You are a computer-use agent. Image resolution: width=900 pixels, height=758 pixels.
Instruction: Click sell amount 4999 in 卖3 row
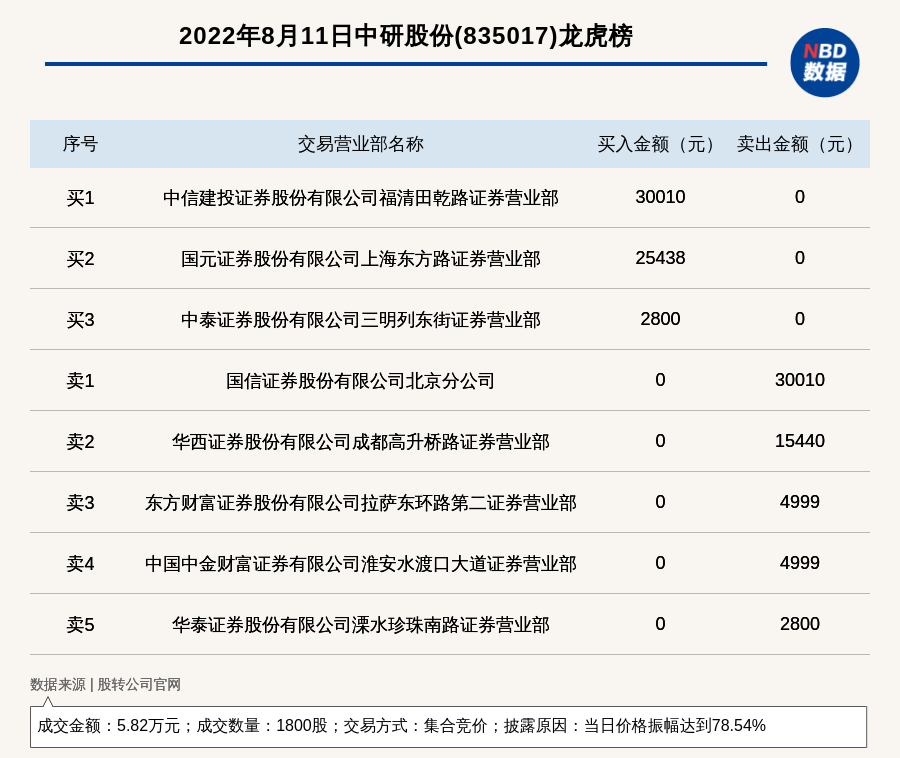pos(800,502)
